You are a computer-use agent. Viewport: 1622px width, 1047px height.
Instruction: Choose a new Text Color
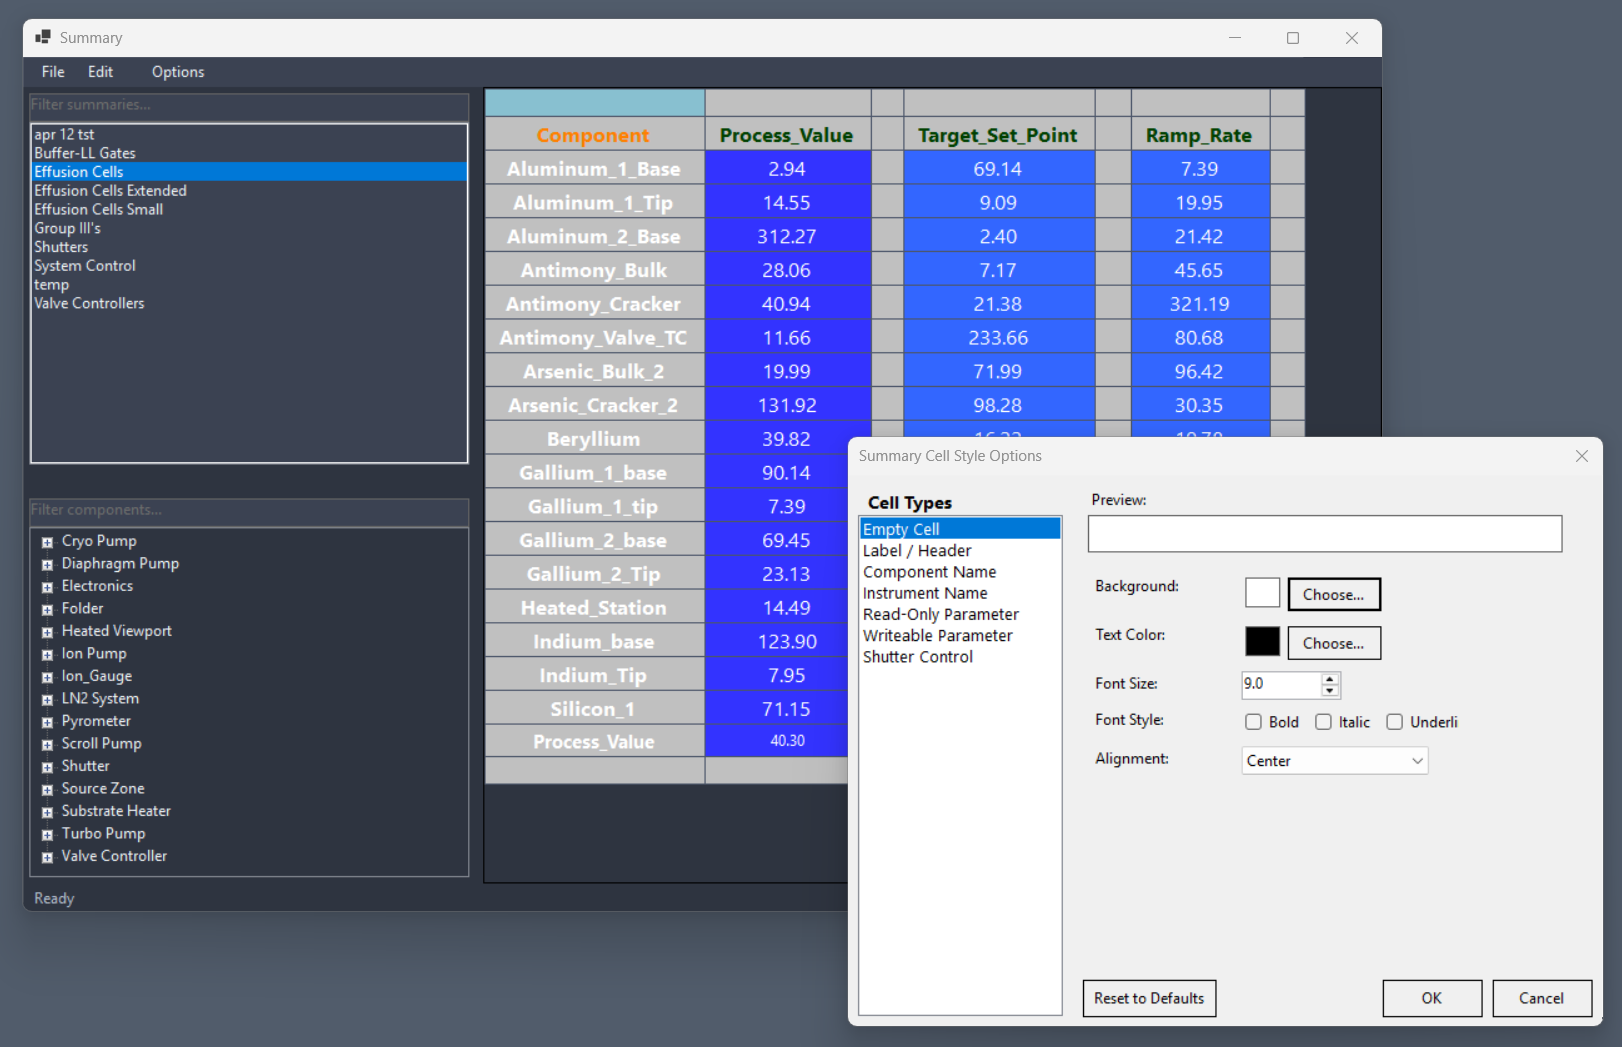tap(1334, 643)
